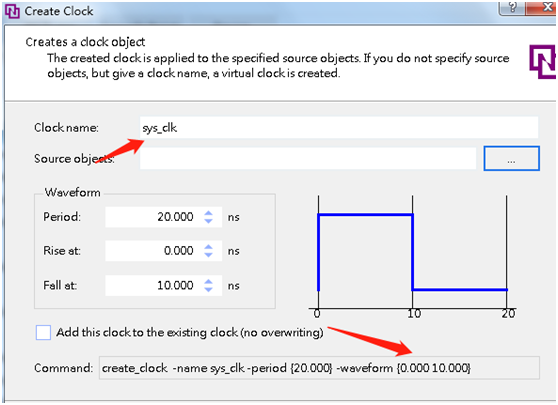Click the Rise at value field 0.000
Viewport: 558px width, 405px height.
[x=164, y=251]
